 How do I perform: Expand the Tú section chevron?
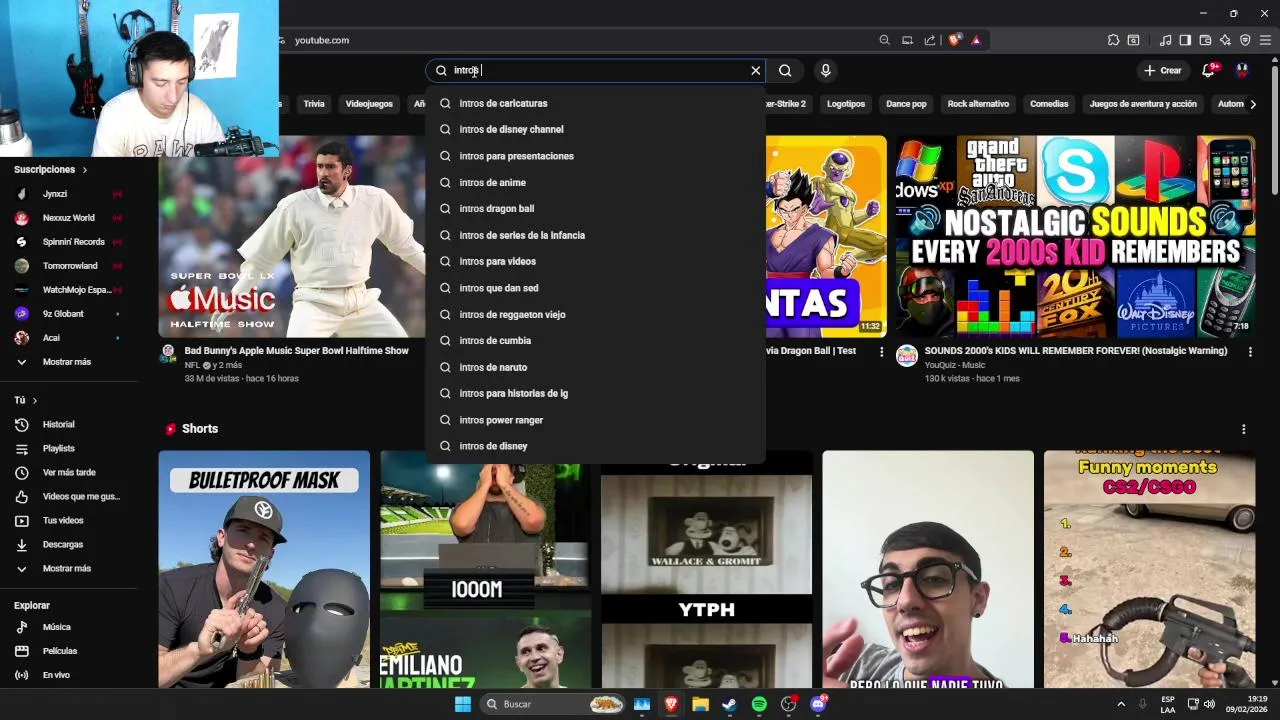click(x=34, y=400)
